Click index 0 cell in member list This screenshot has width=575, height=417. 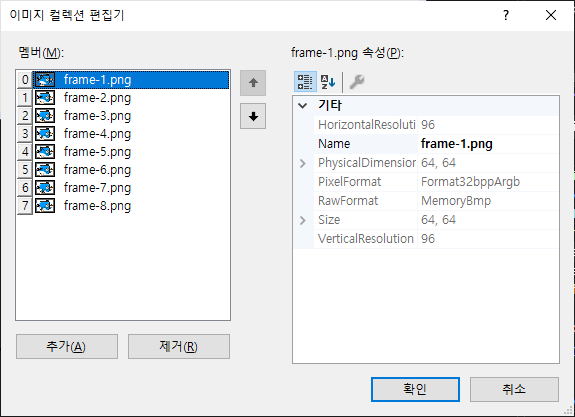(x=25, y=80)
